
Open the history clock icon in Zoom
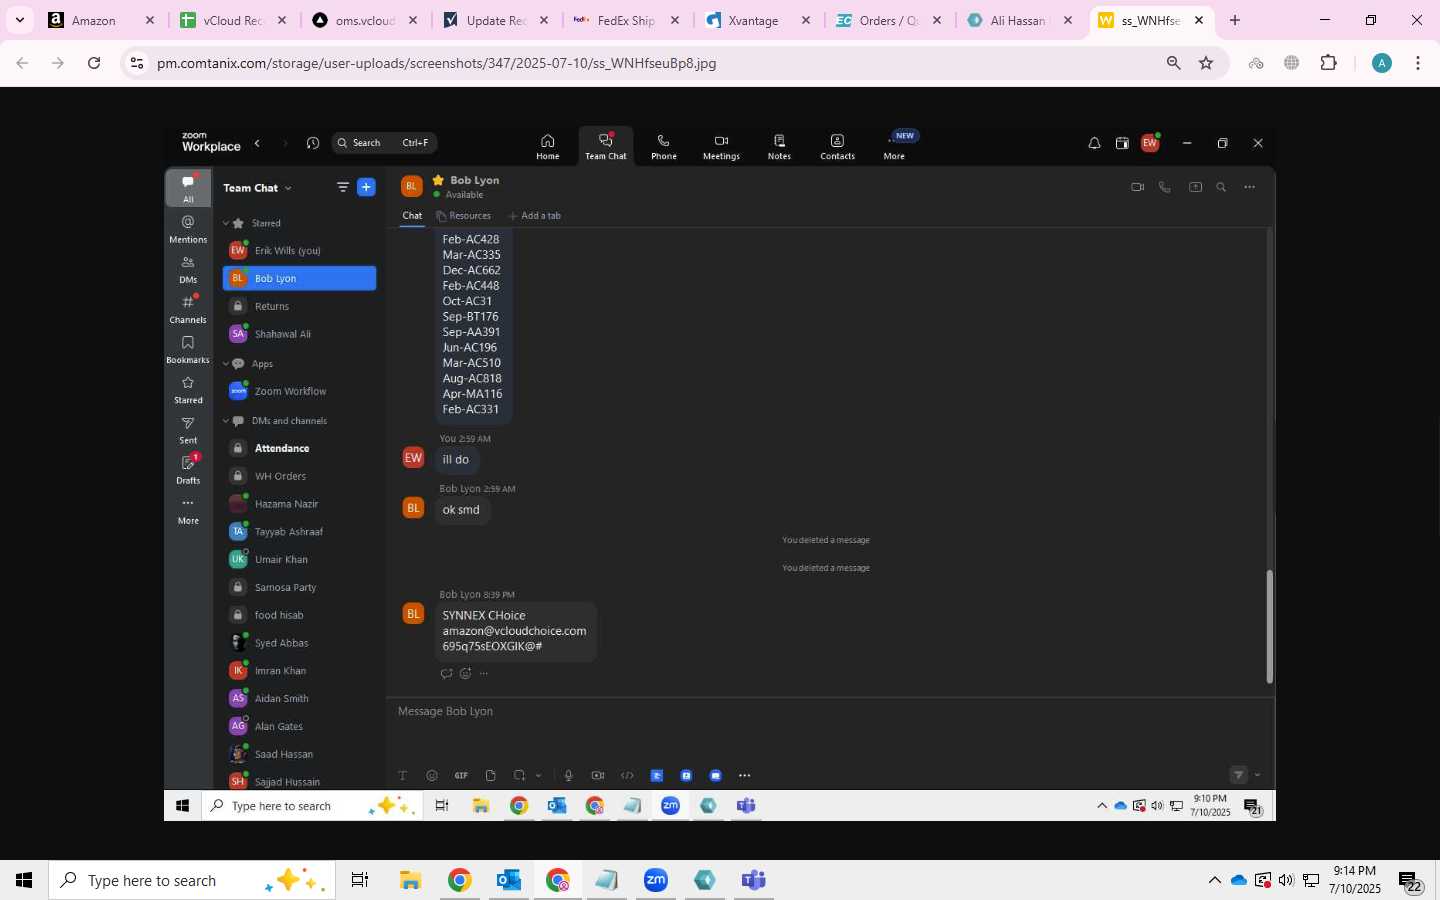(313, 143)
